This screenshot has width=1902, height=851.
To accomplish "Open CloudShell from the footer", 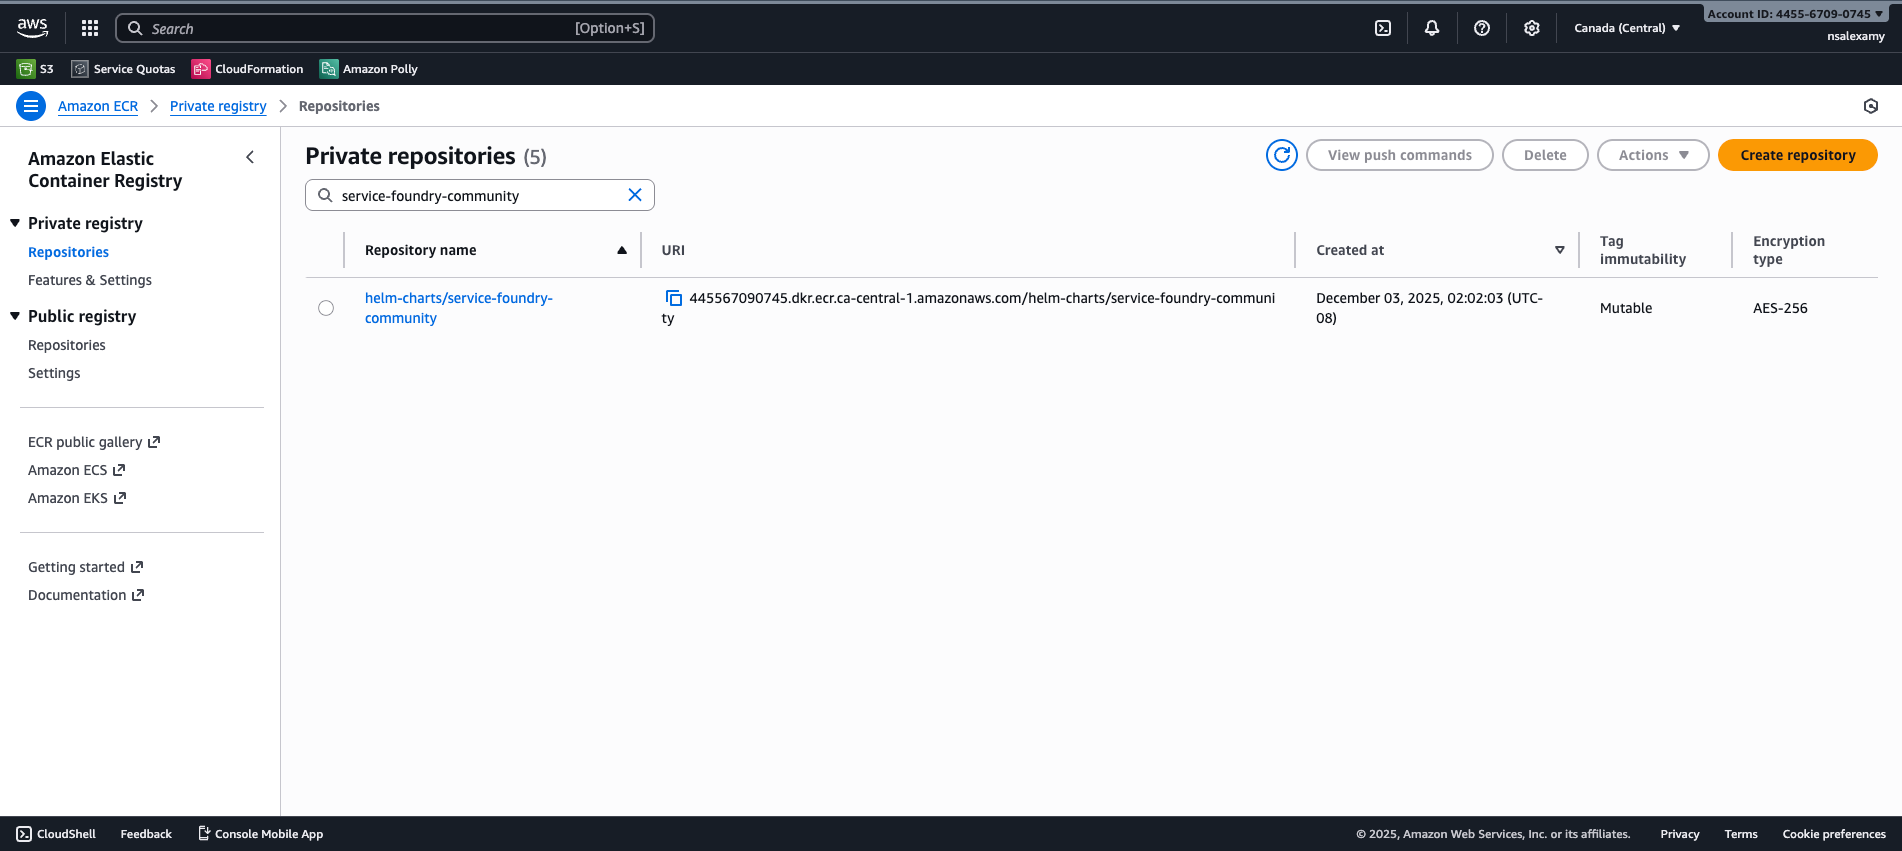I will (x=56, y=834).
